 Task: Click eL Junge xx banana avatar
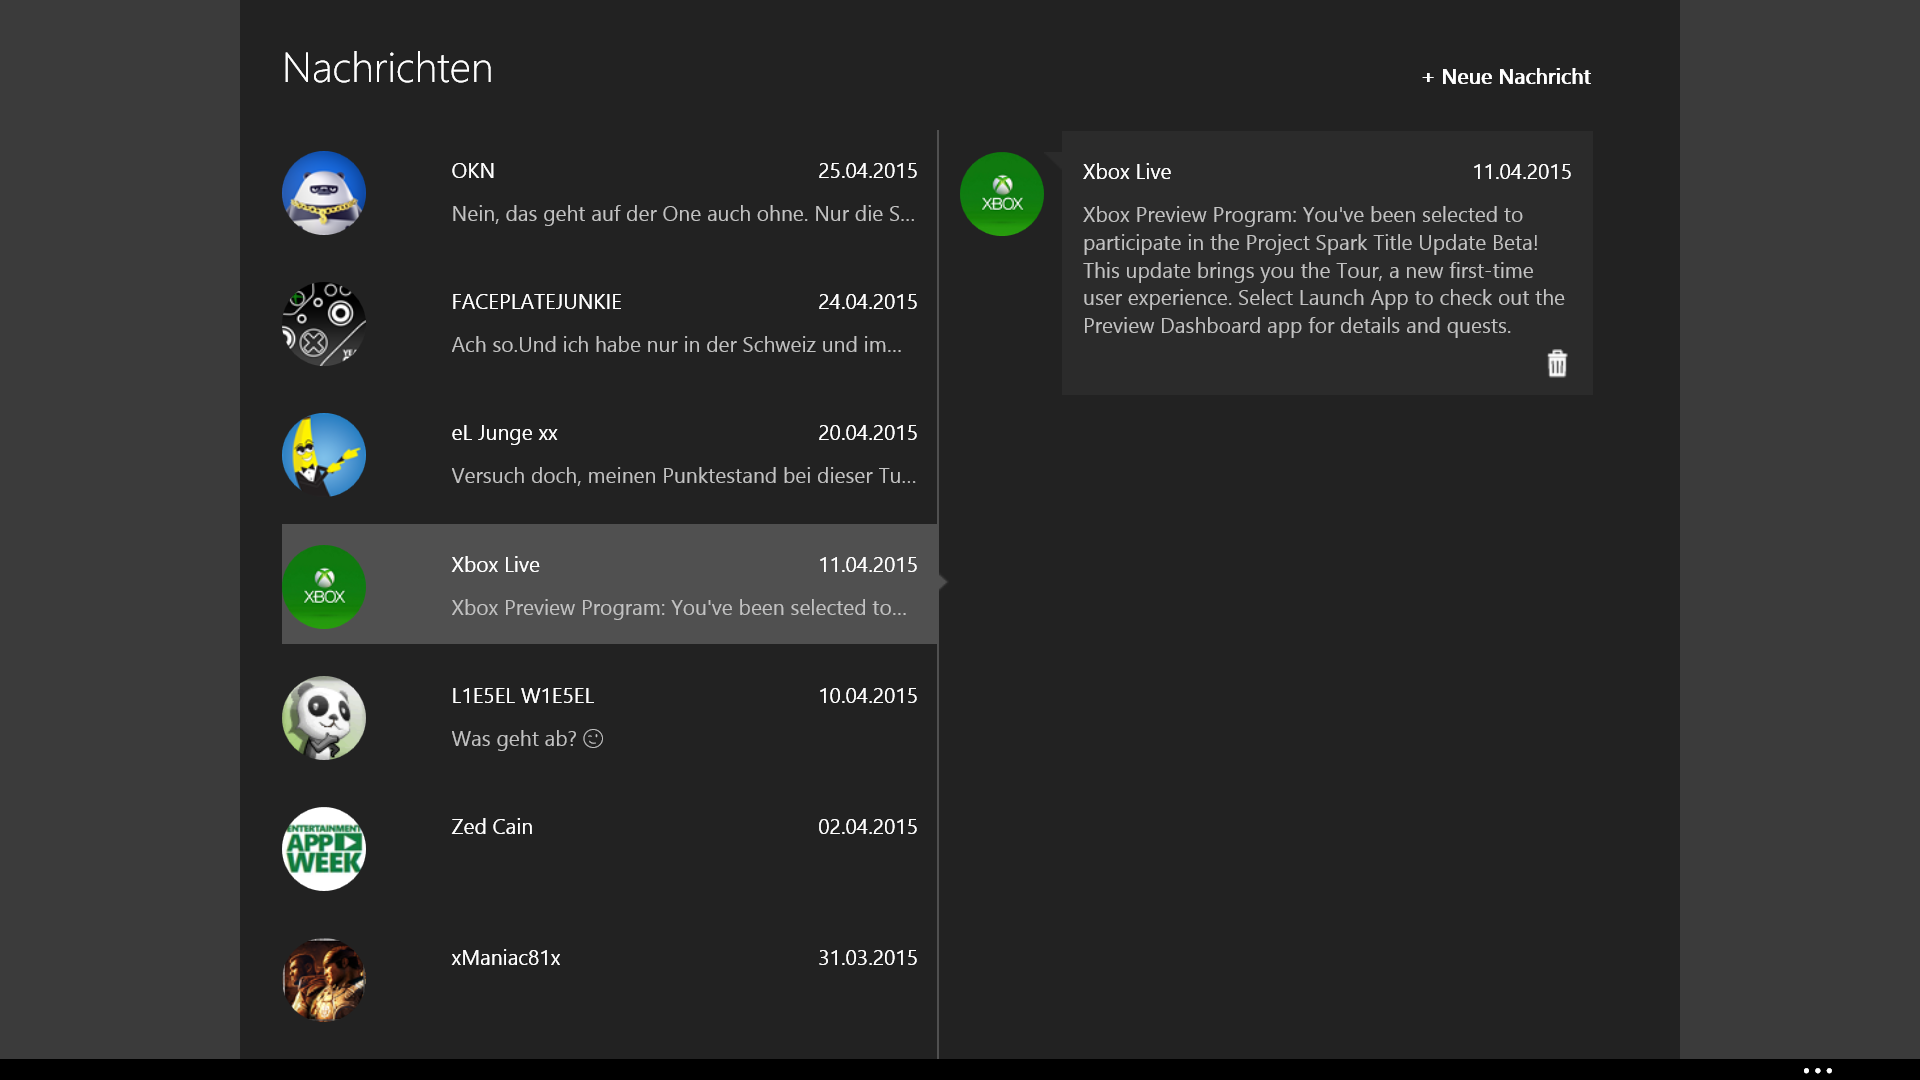(x=323, y=455)
